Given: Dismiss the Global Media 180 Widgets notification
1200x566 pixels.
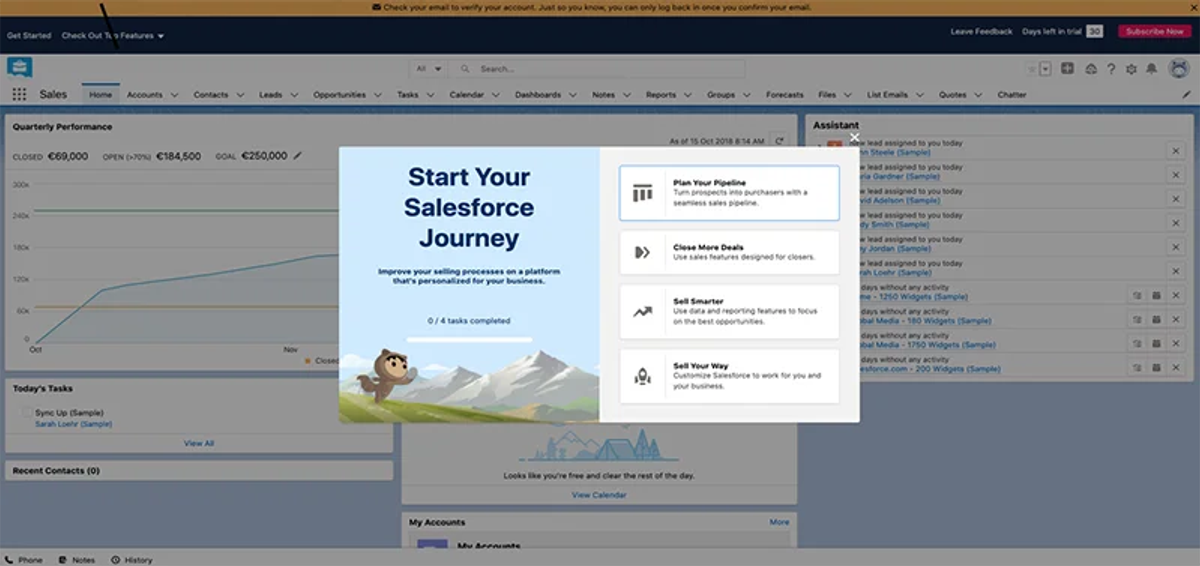Looking at the screenshot, I should pyautogui.click(x=1175, y=319).
